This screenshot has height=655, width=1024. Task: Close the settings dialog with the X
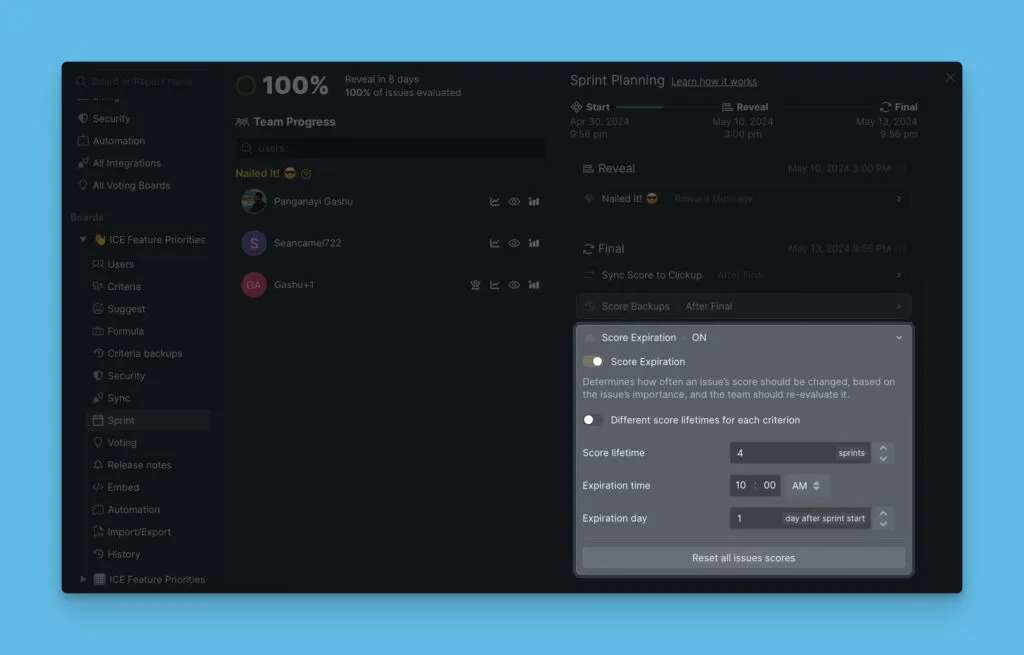point(950,78)
